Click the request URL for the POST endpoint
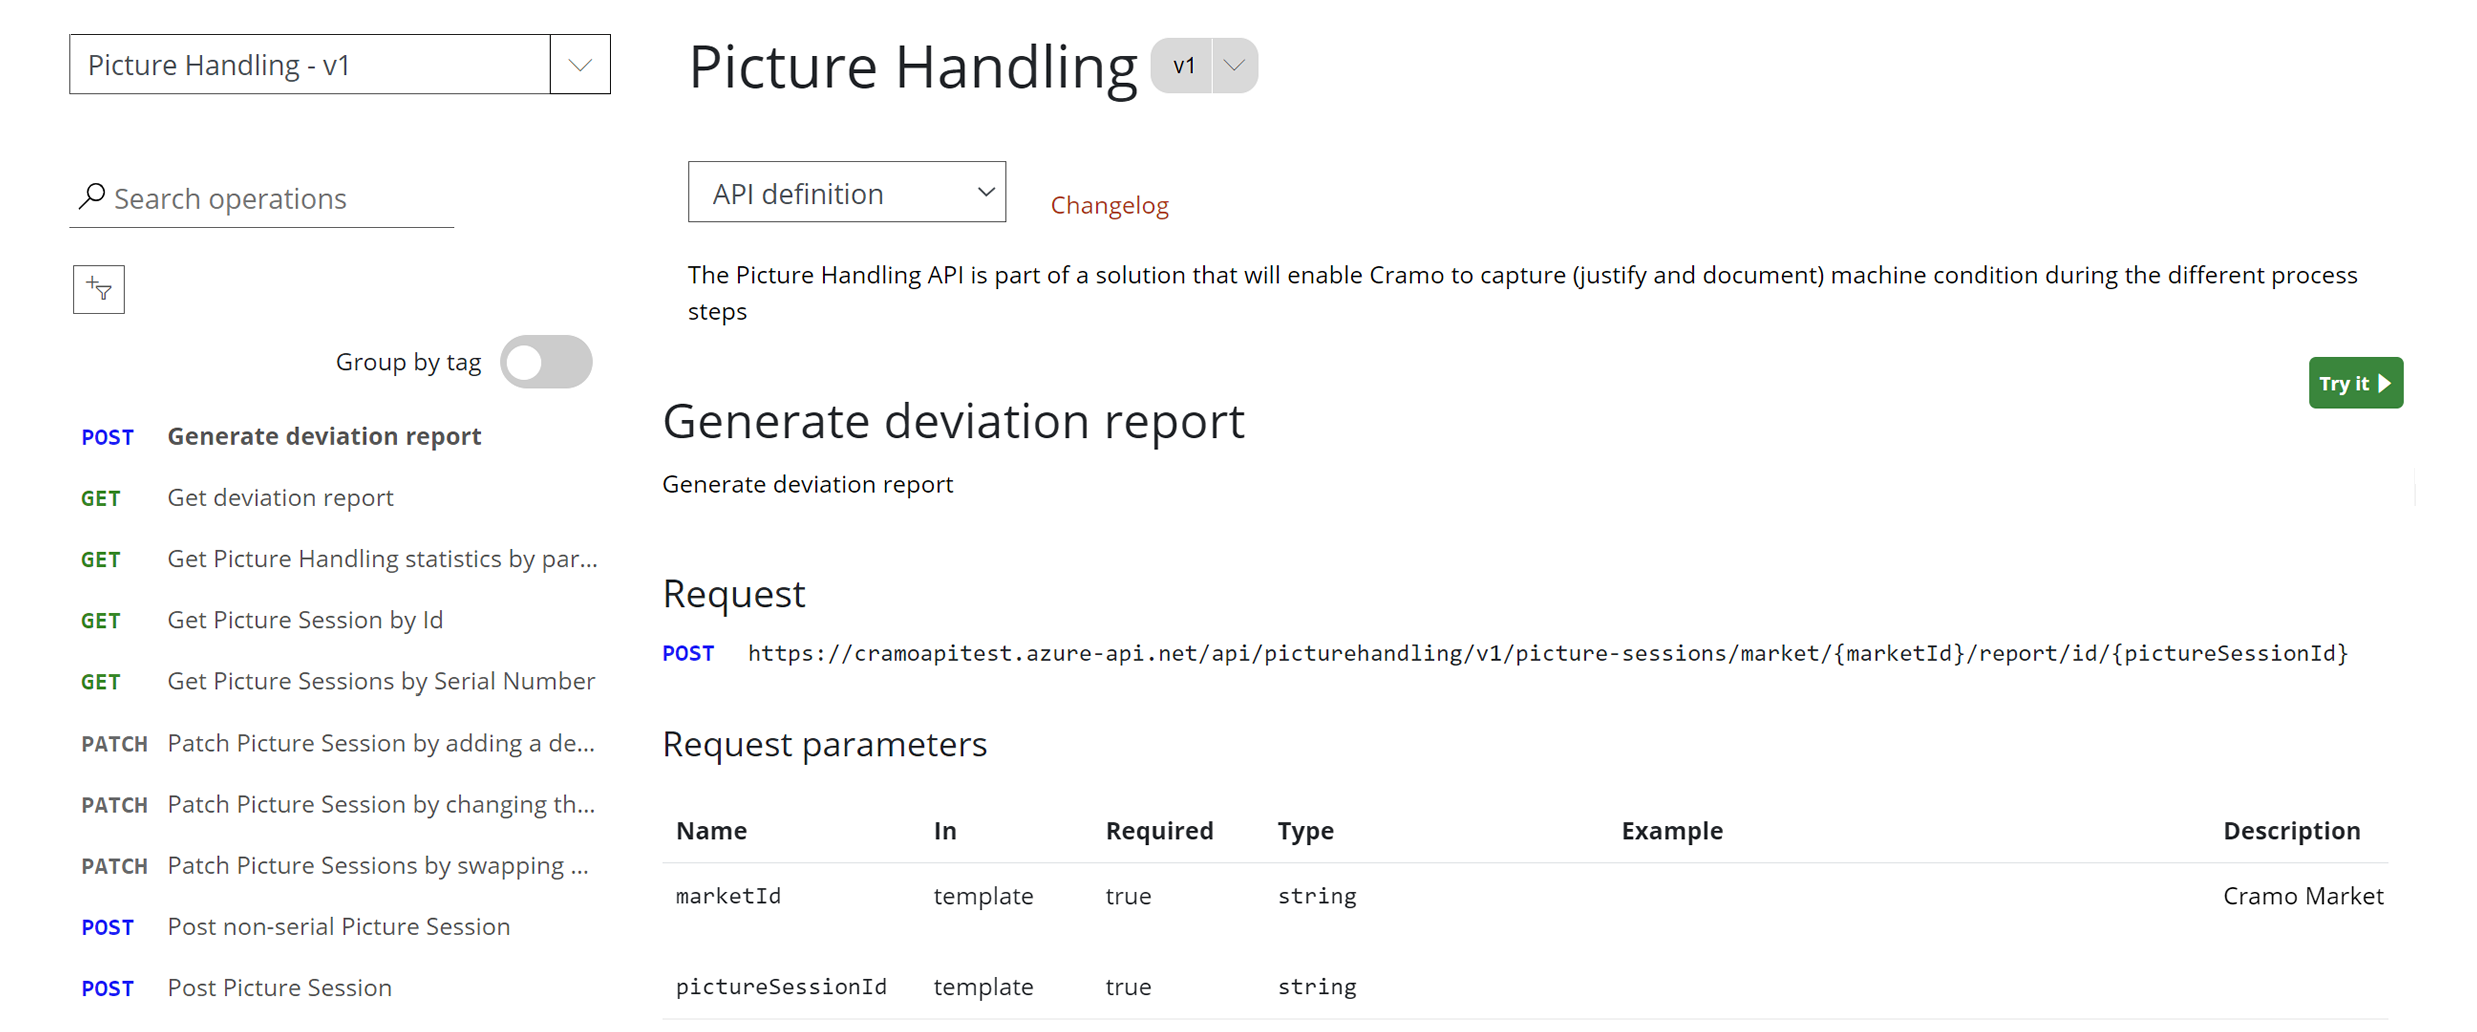The width and height of the screenshot is (2477, 1032). (1546, 653)
